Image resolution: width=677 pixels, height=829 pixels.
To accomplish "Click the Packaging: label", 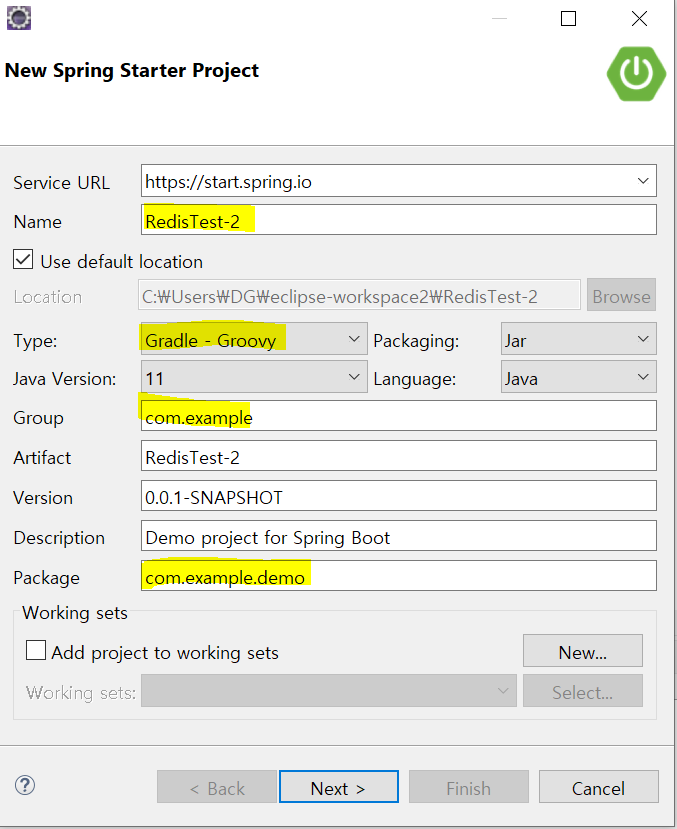I will click(416, 341).
